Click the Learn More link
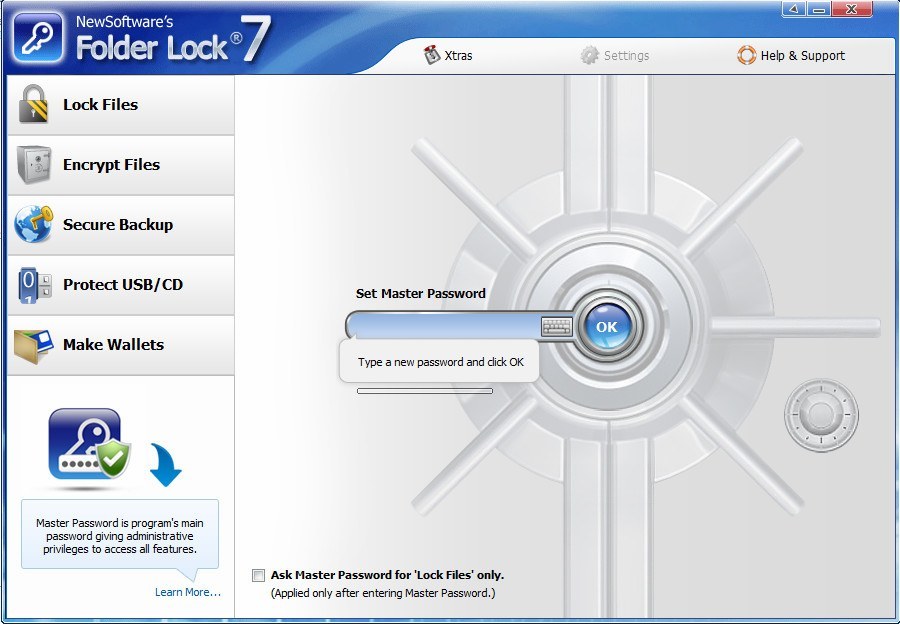 (187, 592)
